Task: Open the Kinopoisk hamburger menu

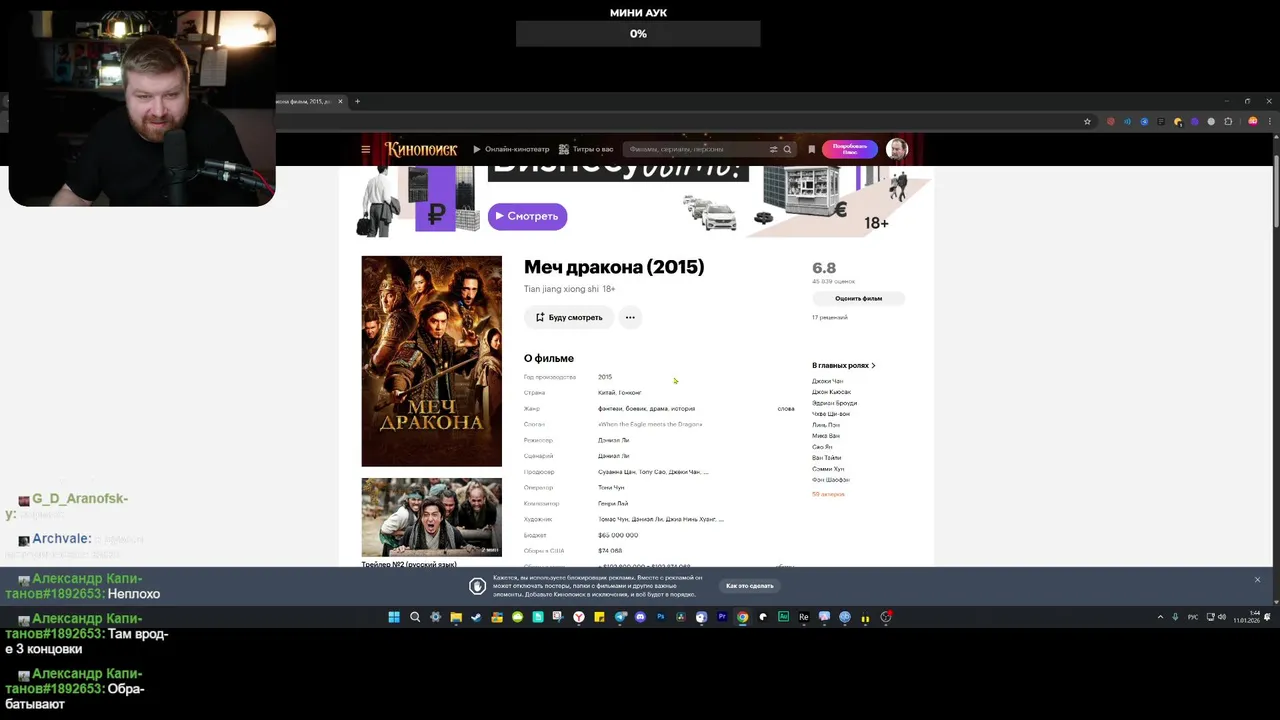Action: (x=365, y=149)
